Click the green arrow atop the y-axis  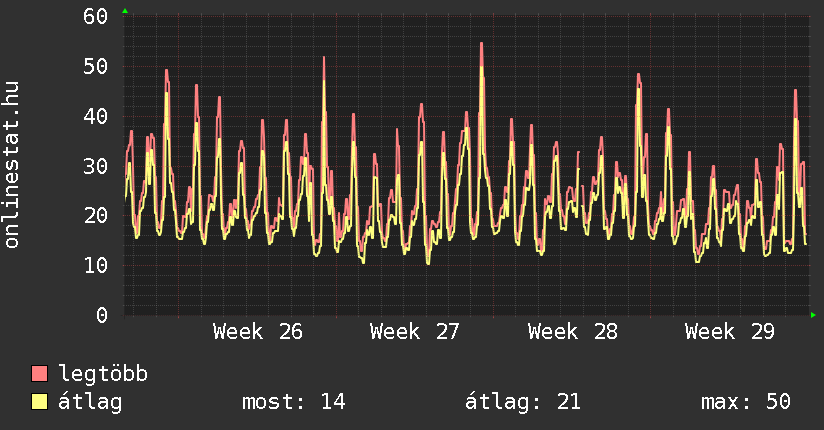pyautogui.click(x=125, y=11)
